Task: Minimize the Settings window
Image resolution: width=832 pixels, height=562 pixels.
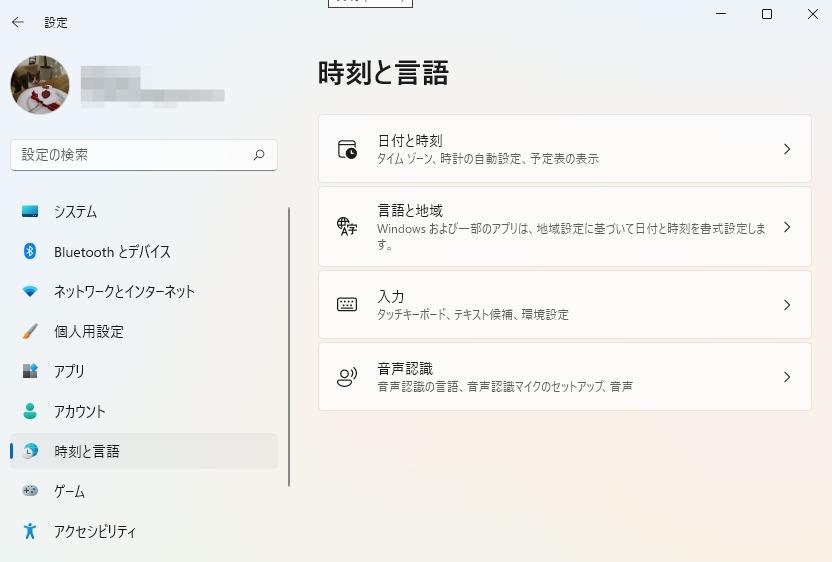Action: click(721, 14)
